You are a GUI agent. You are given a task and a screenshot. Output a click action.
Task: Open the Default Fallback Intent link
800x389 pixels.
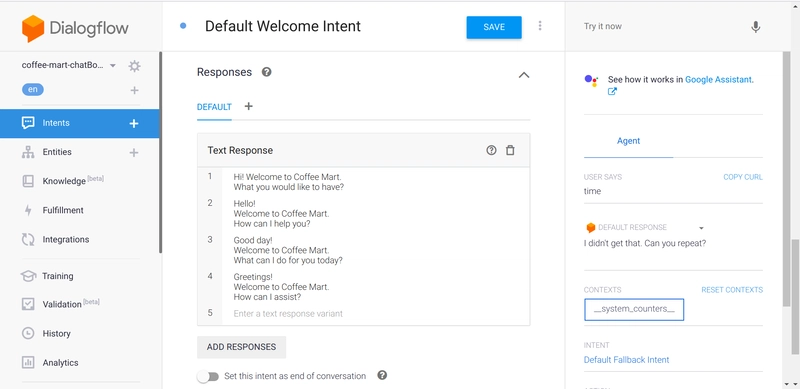point(627,360)
